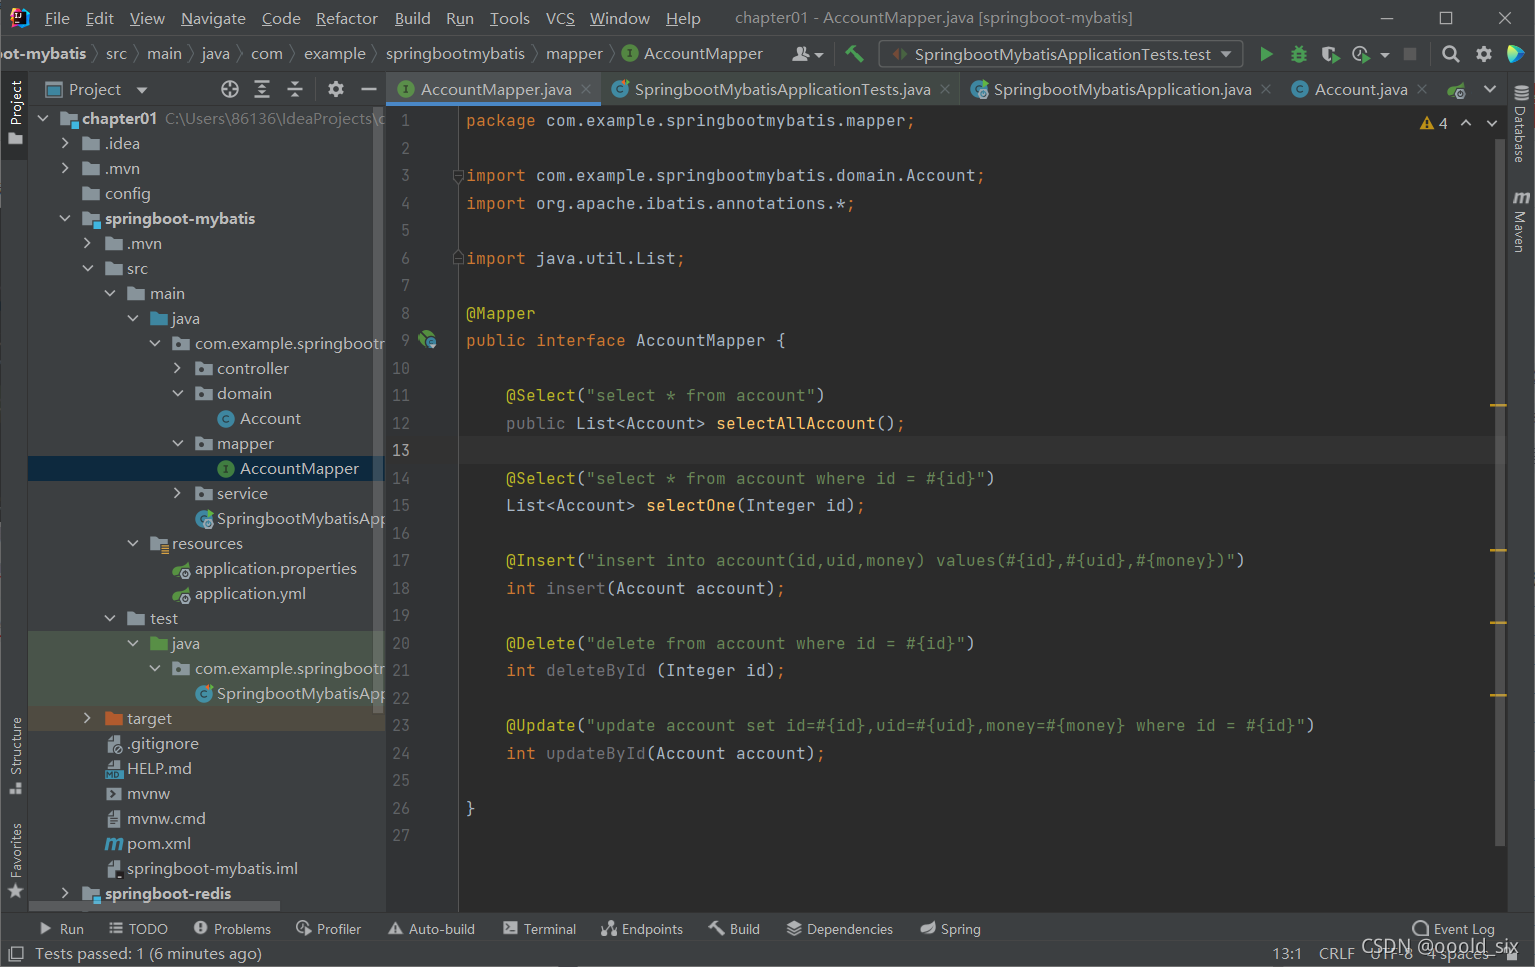Open the TODO tool window
The width and height of the screenshot is (1535, 967).
(138, 929)
